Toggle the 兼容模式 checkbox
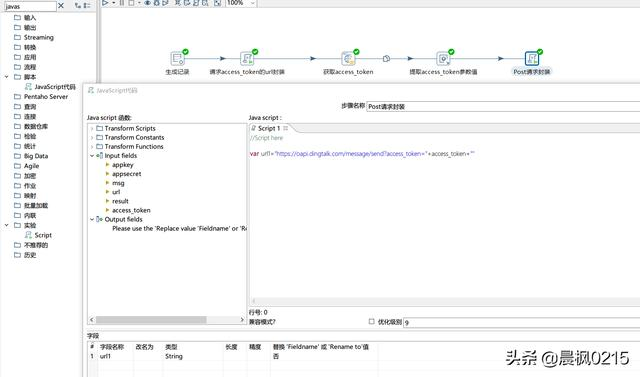The image size is (640, 377). (371, 322)
